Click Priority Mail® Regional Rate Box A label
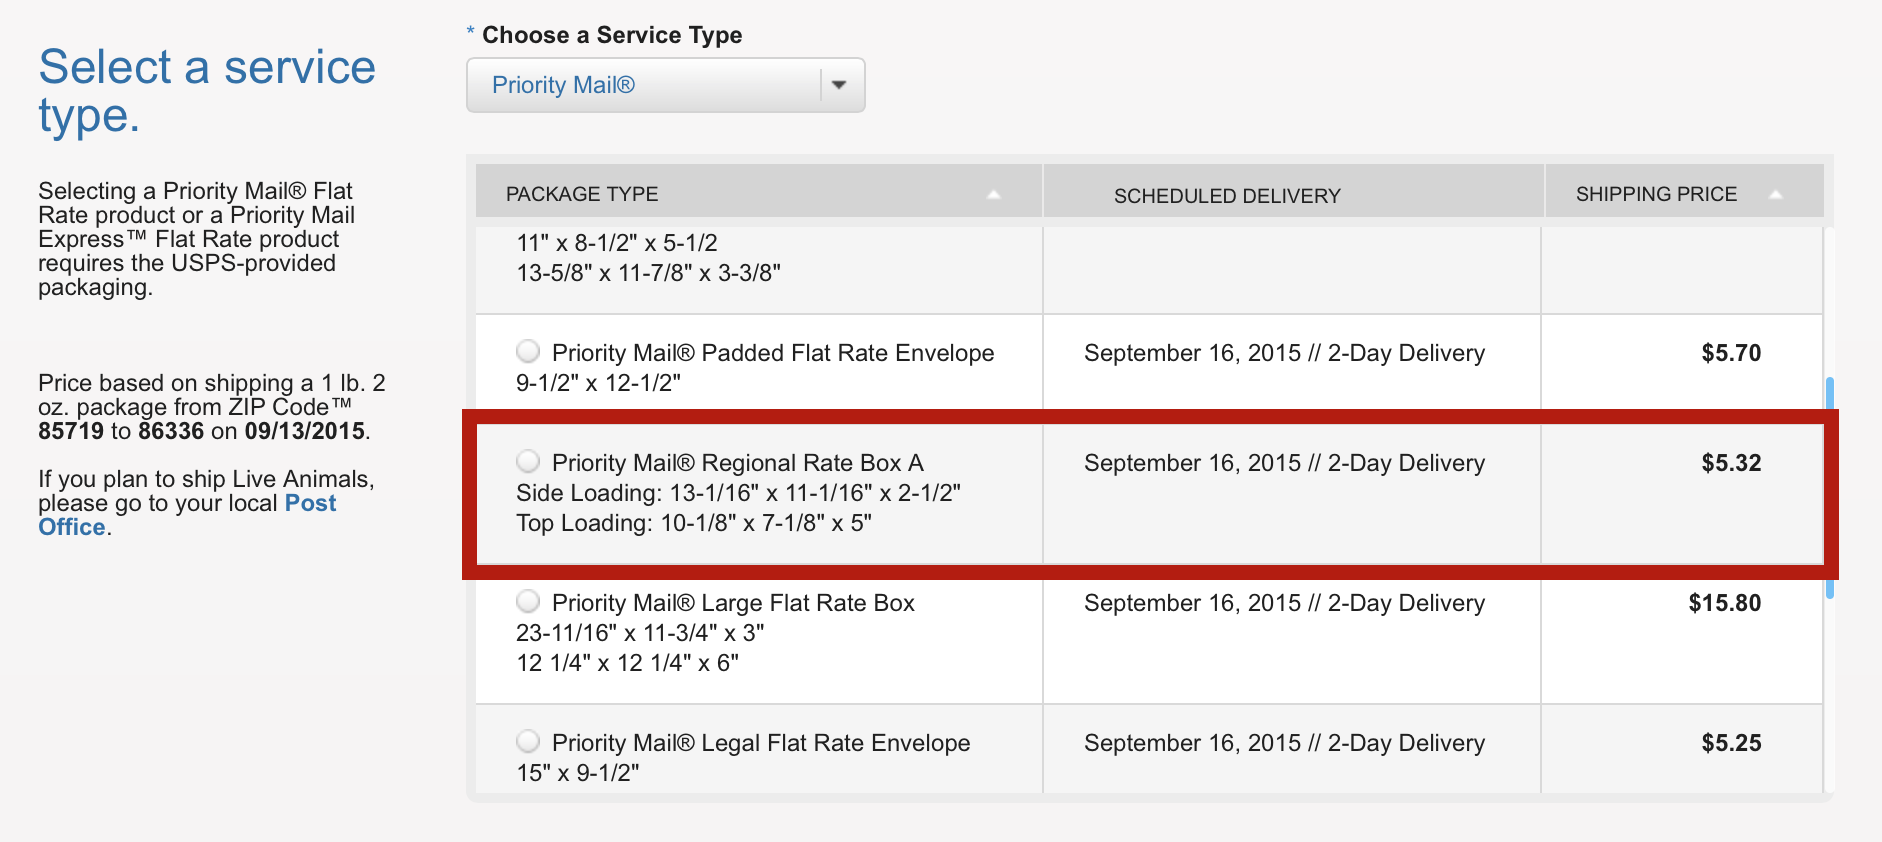 coord(738,463)
